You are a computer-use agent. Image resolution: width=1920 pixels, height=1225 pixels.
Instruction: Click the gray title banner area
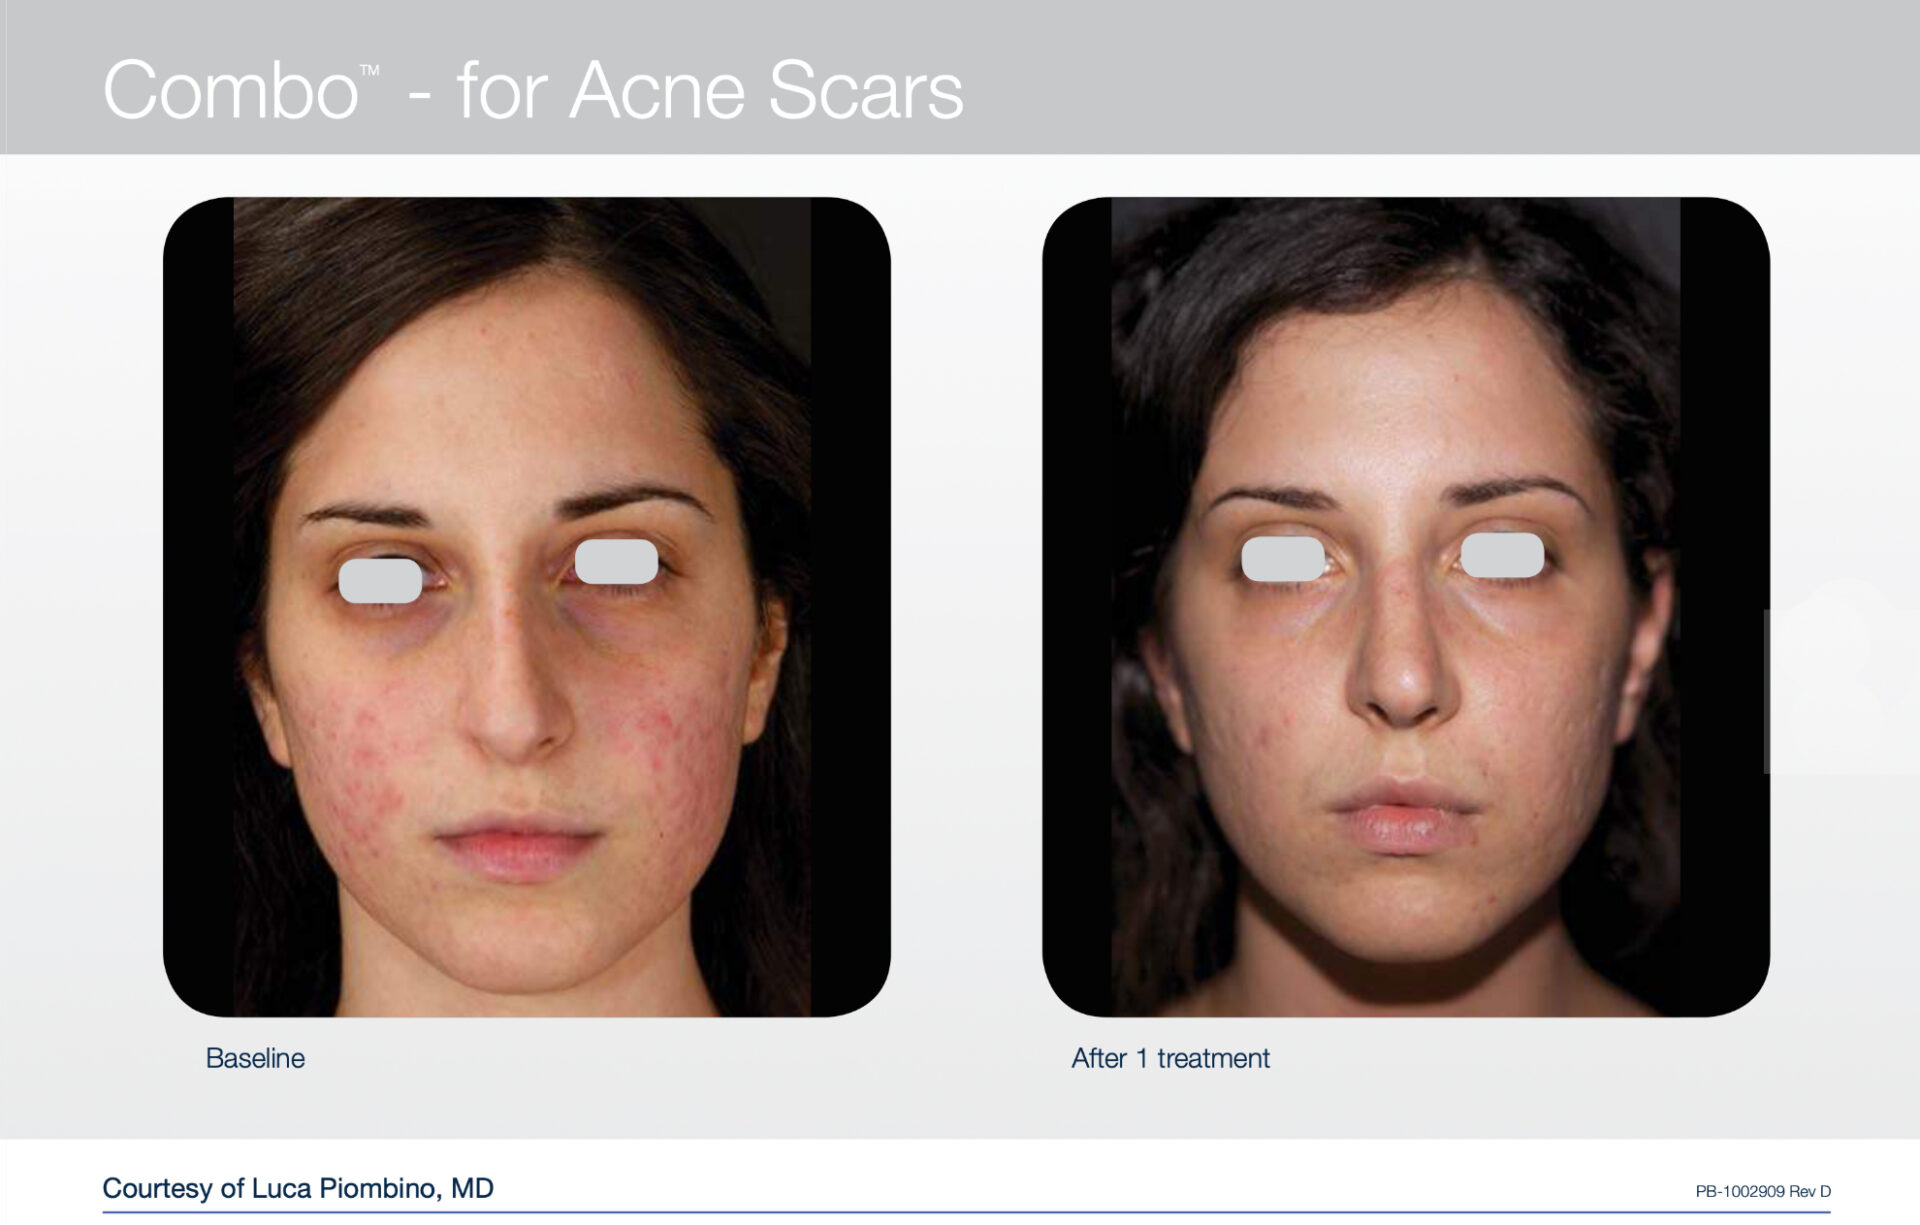(x=960, y=77)
